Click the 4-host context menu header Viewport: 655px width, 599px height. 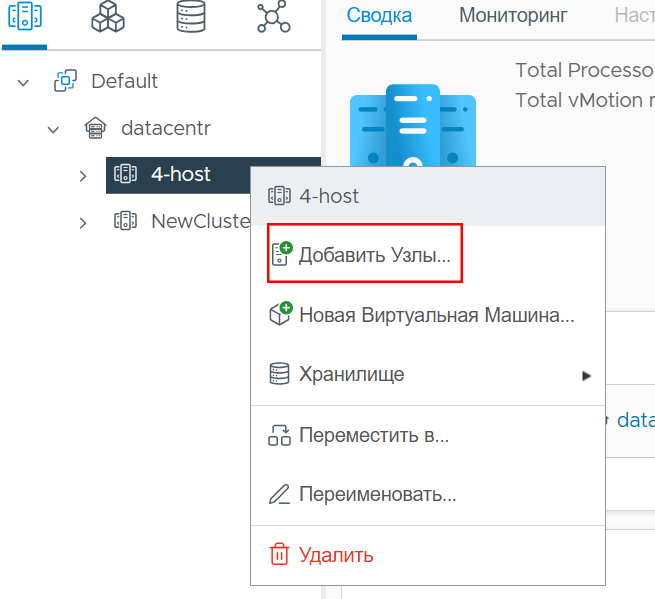tap(428, 196)
